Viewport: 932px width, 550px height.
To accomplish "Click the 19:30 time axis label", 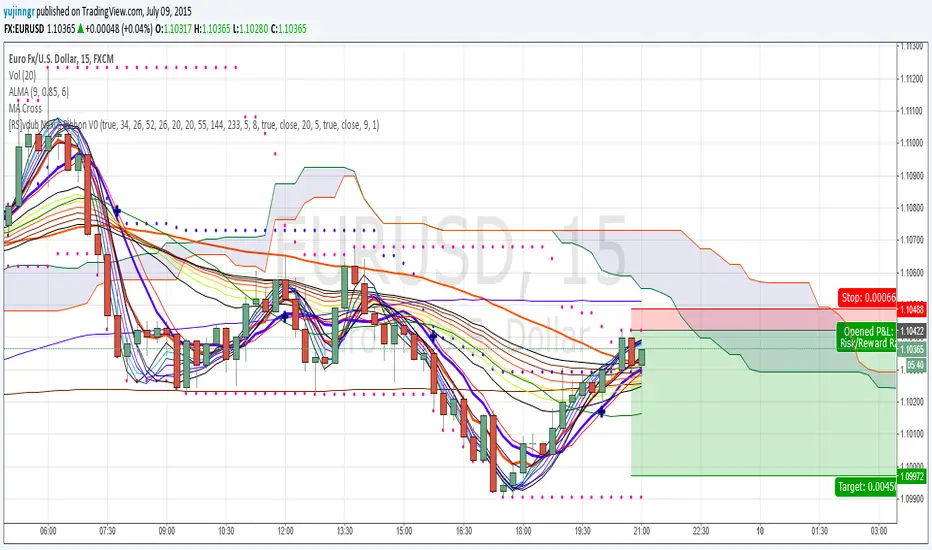I will click(582, 530).
